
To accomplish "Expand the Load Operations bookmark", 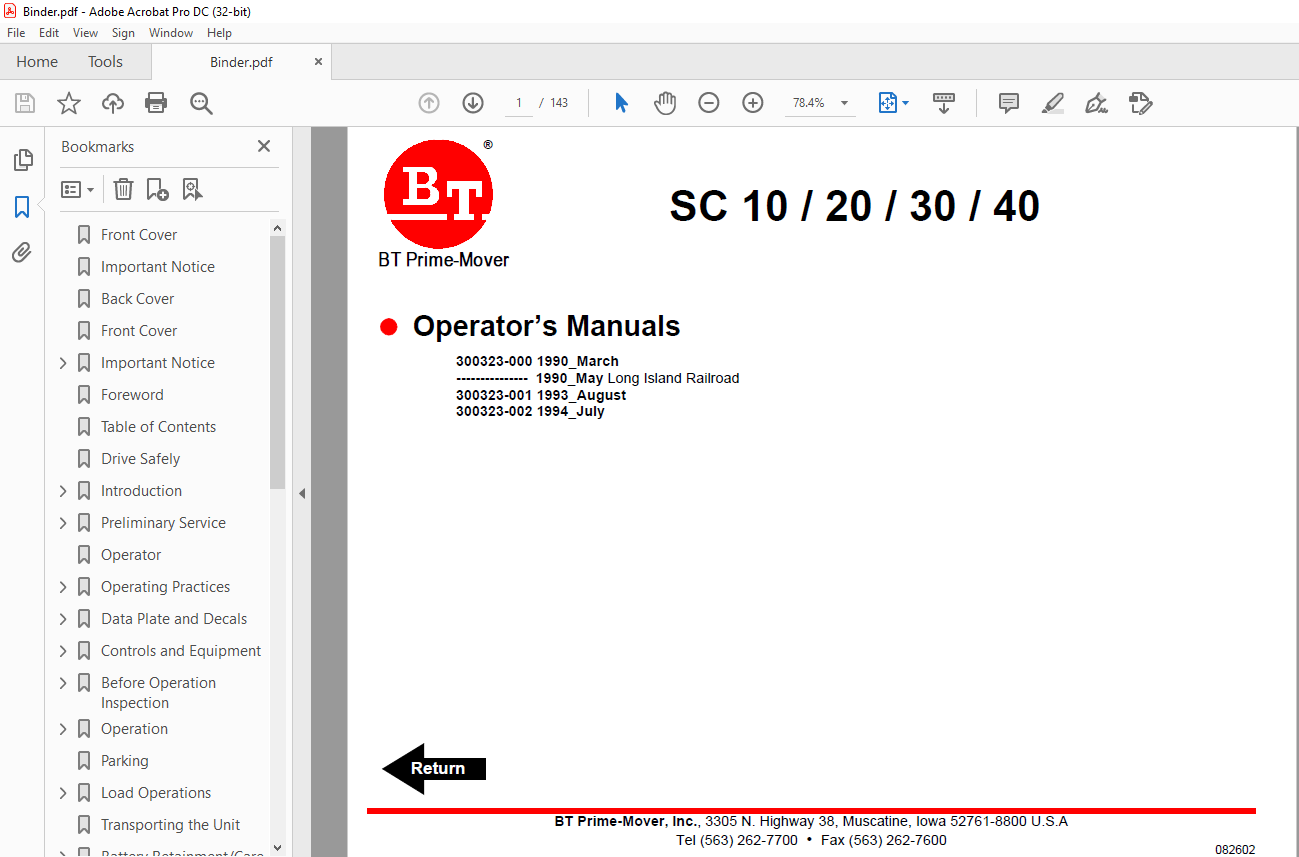I will (64, 793).
